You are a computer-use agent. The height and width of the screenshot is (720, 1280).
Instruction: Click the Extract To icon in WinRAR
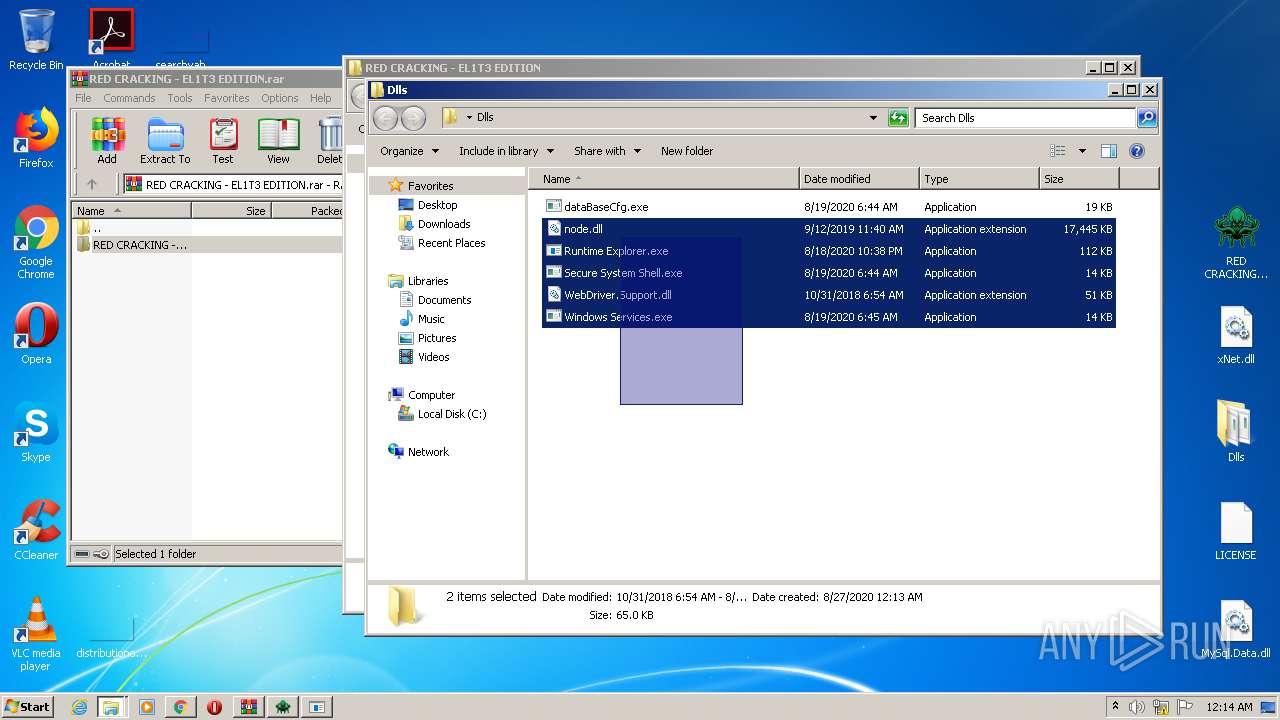click(x=165, y=140)
